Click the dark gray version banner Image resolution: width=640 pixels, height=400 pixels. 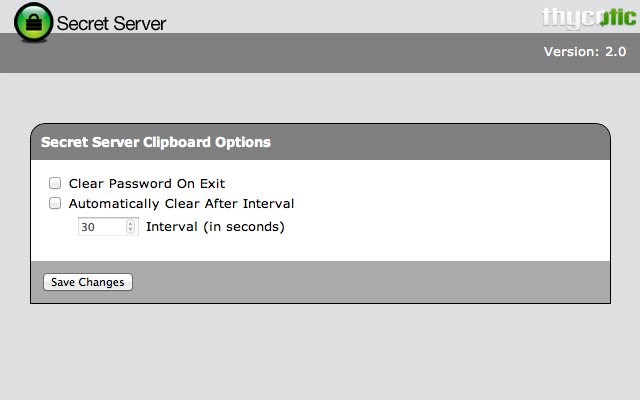coord(300,53)
